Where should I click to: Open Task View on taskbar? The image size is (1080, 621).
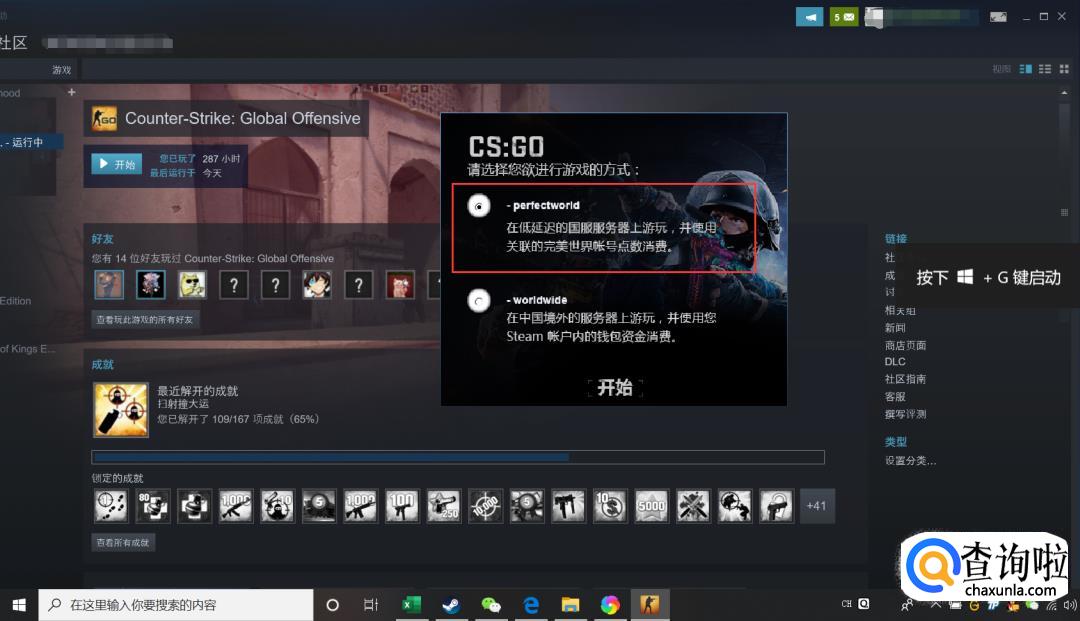tap(371, 605)
